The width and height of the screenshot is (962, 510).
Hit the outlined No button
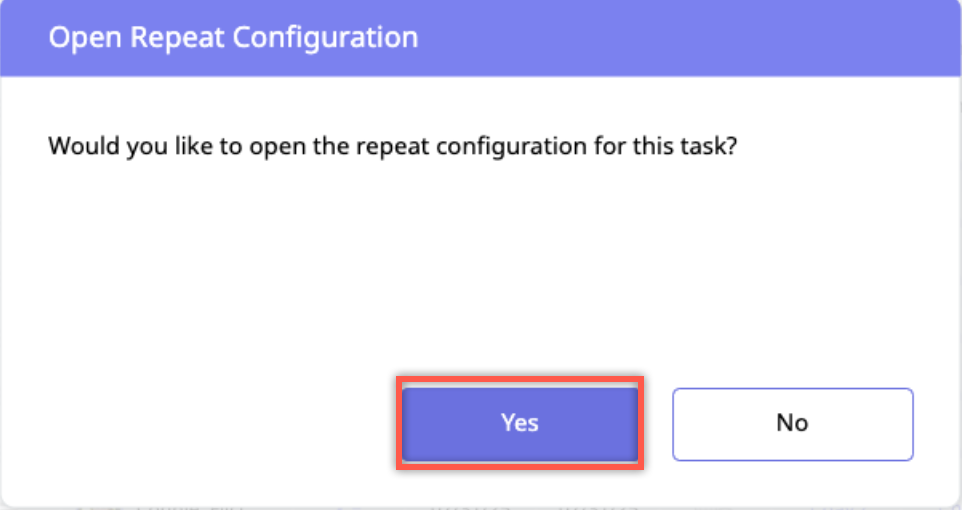792,423
